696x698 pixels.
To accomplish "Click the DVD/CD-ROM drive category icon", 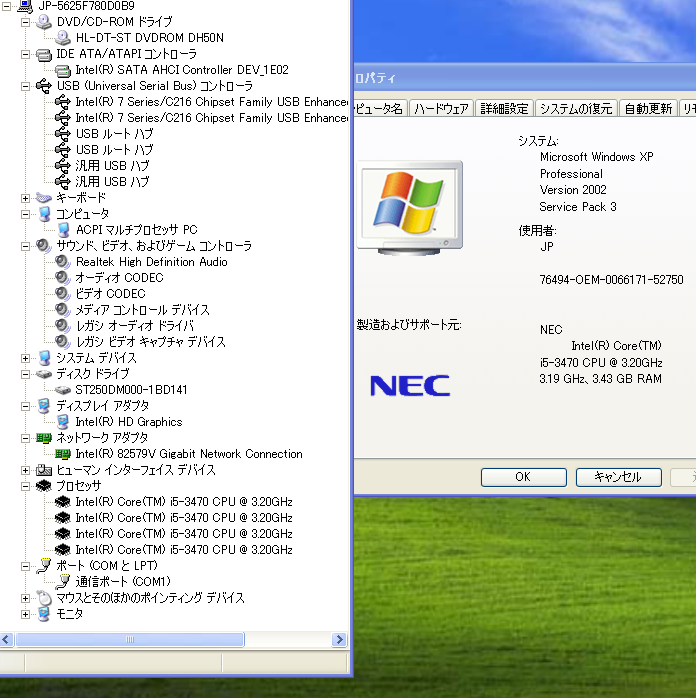I will pos(44,22).
